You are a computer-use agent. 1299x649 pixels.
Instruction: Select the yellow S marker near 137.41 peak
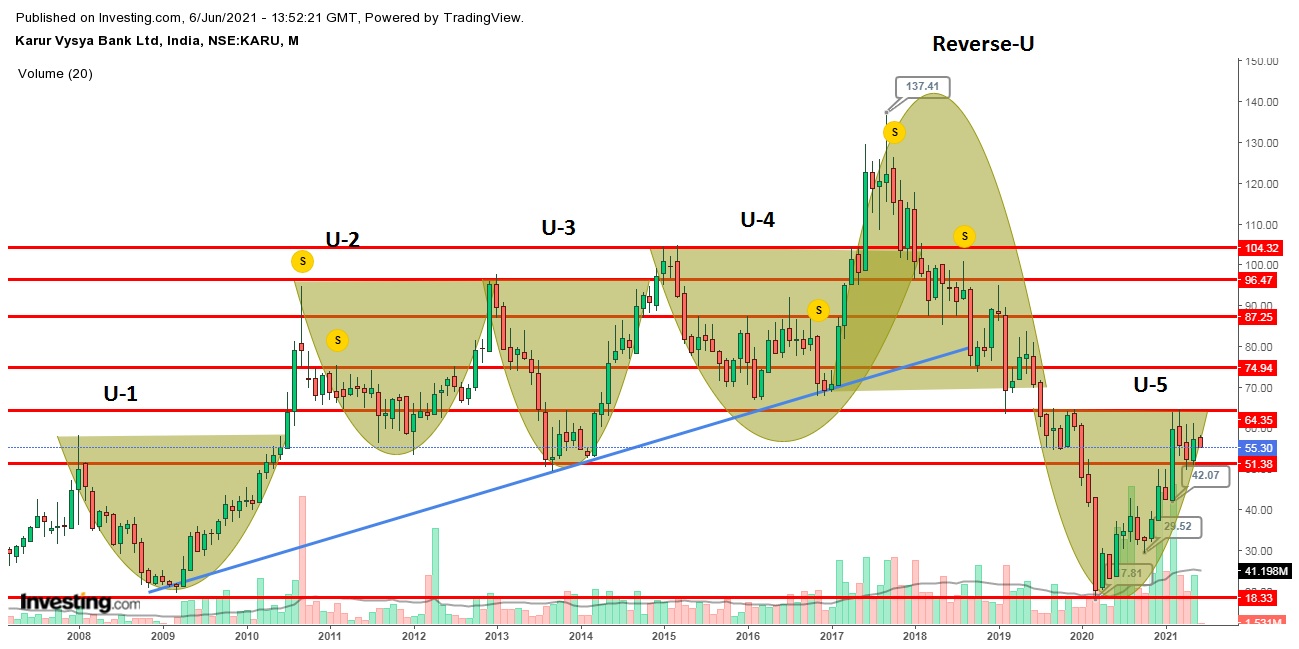point(895,131)
